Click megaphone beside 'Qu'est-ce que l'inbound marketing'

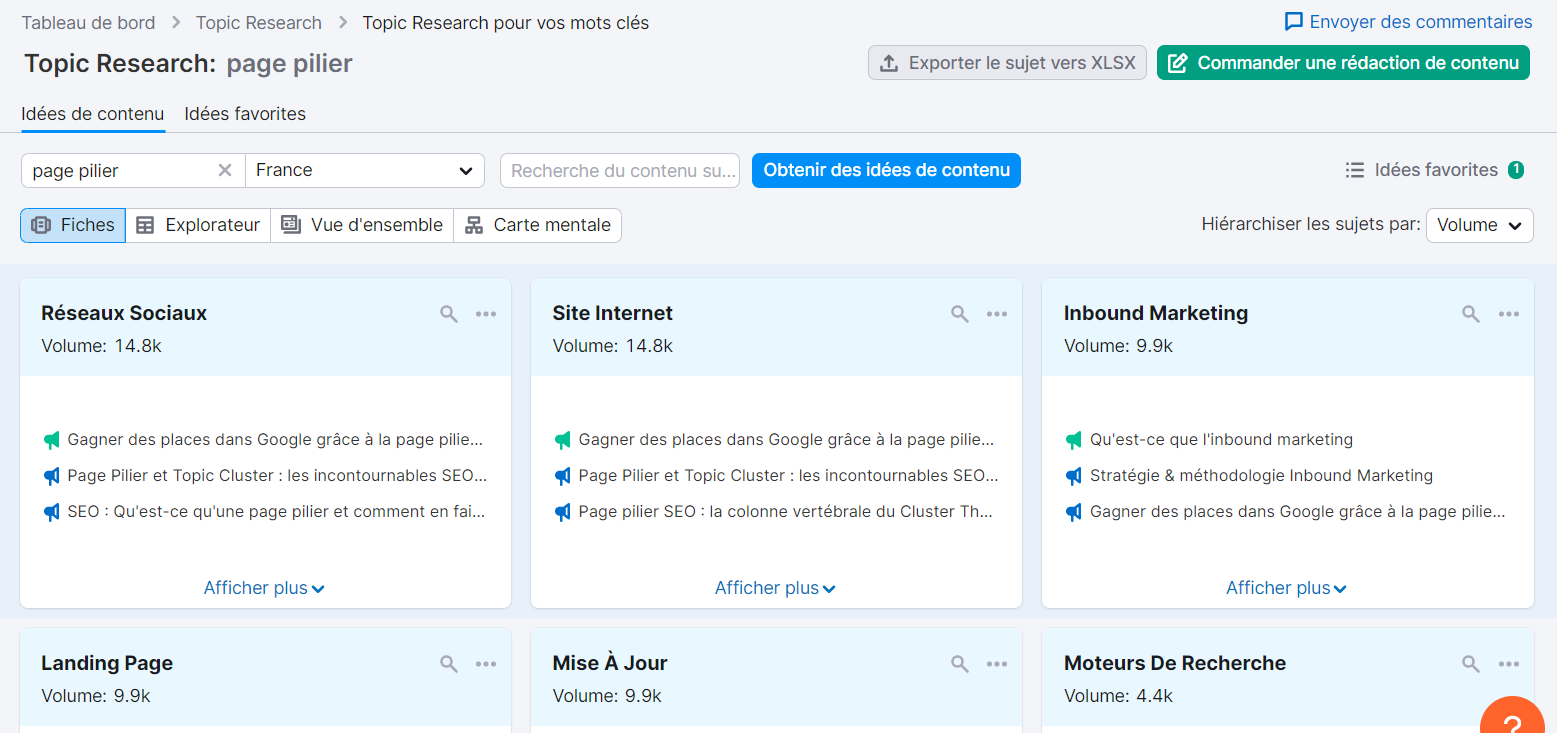[1074, 440]
